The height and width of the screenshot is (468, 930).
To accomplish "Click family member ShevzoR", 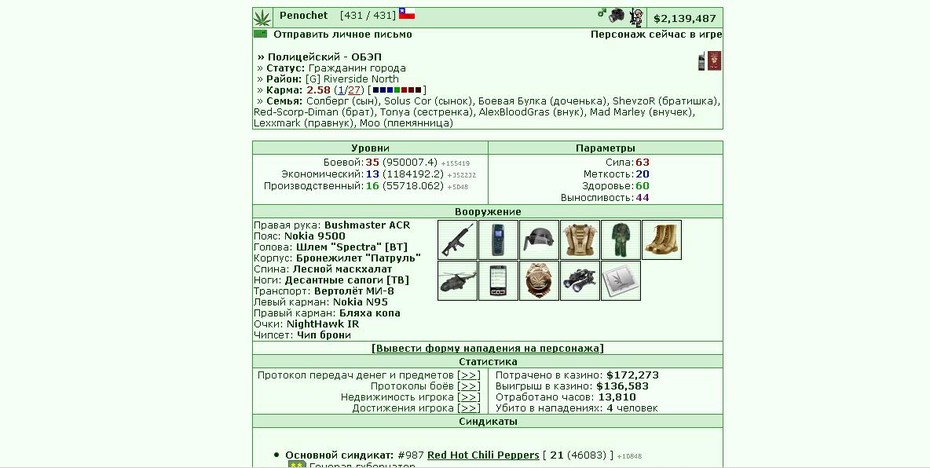I will pyautogui.click(x=633, y=101).
